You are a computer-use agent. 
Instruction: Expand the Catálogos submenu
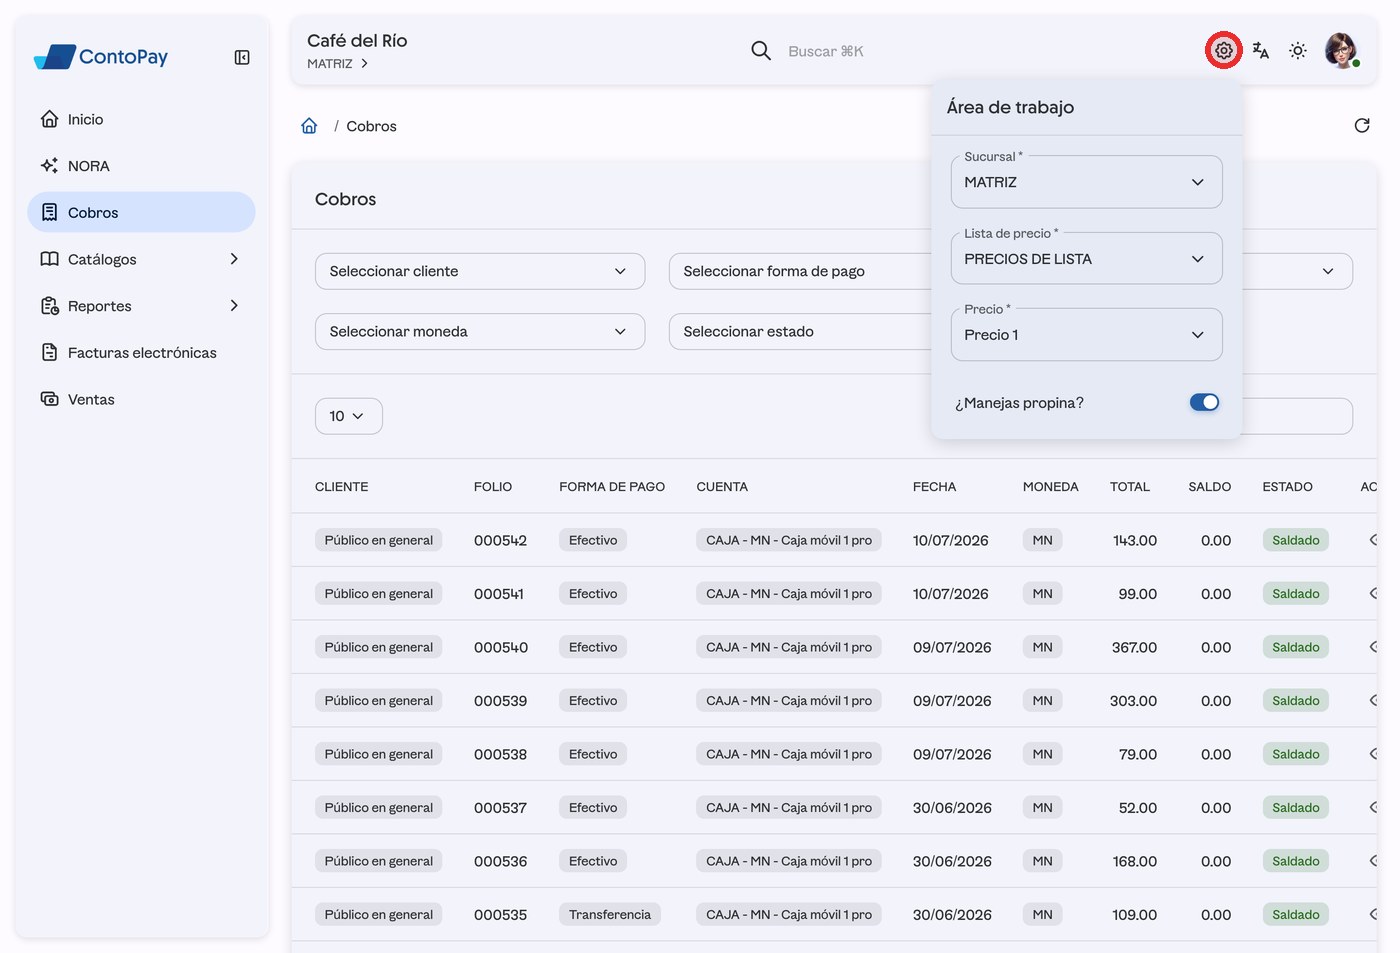click(142, 259)
